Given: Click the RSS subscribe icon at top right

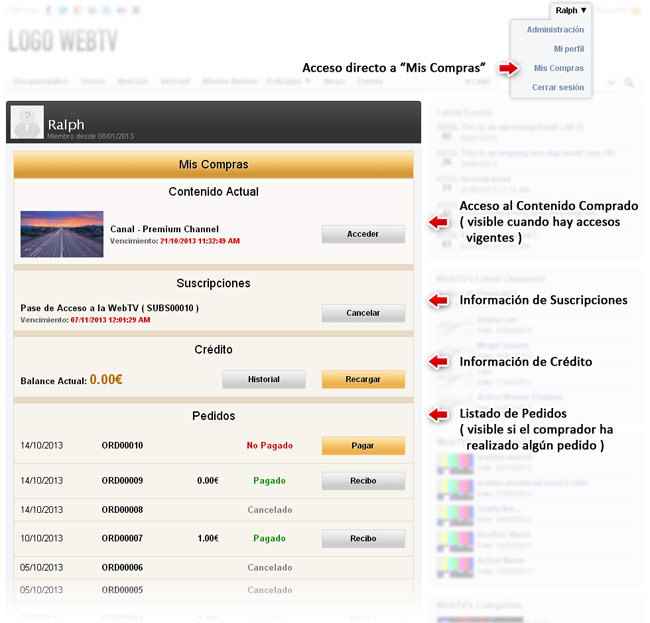Looking at the screenshot, I should click(x=635, y=10).
